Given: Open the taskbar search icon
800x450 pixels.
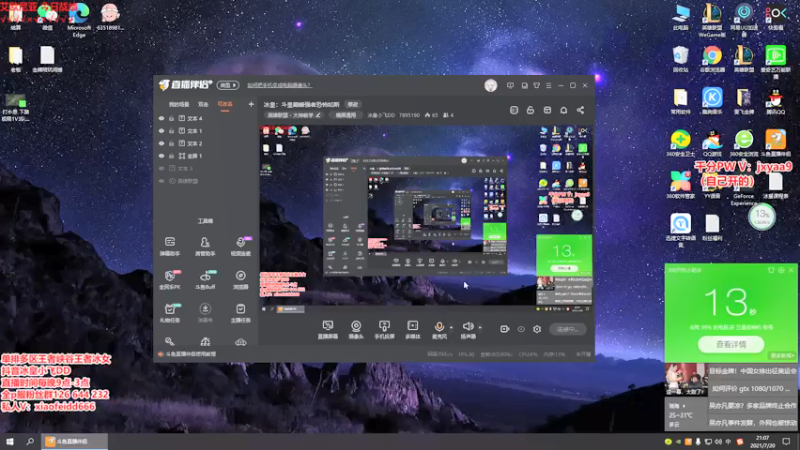Looking at the screenshot, I should pos(30,441).
